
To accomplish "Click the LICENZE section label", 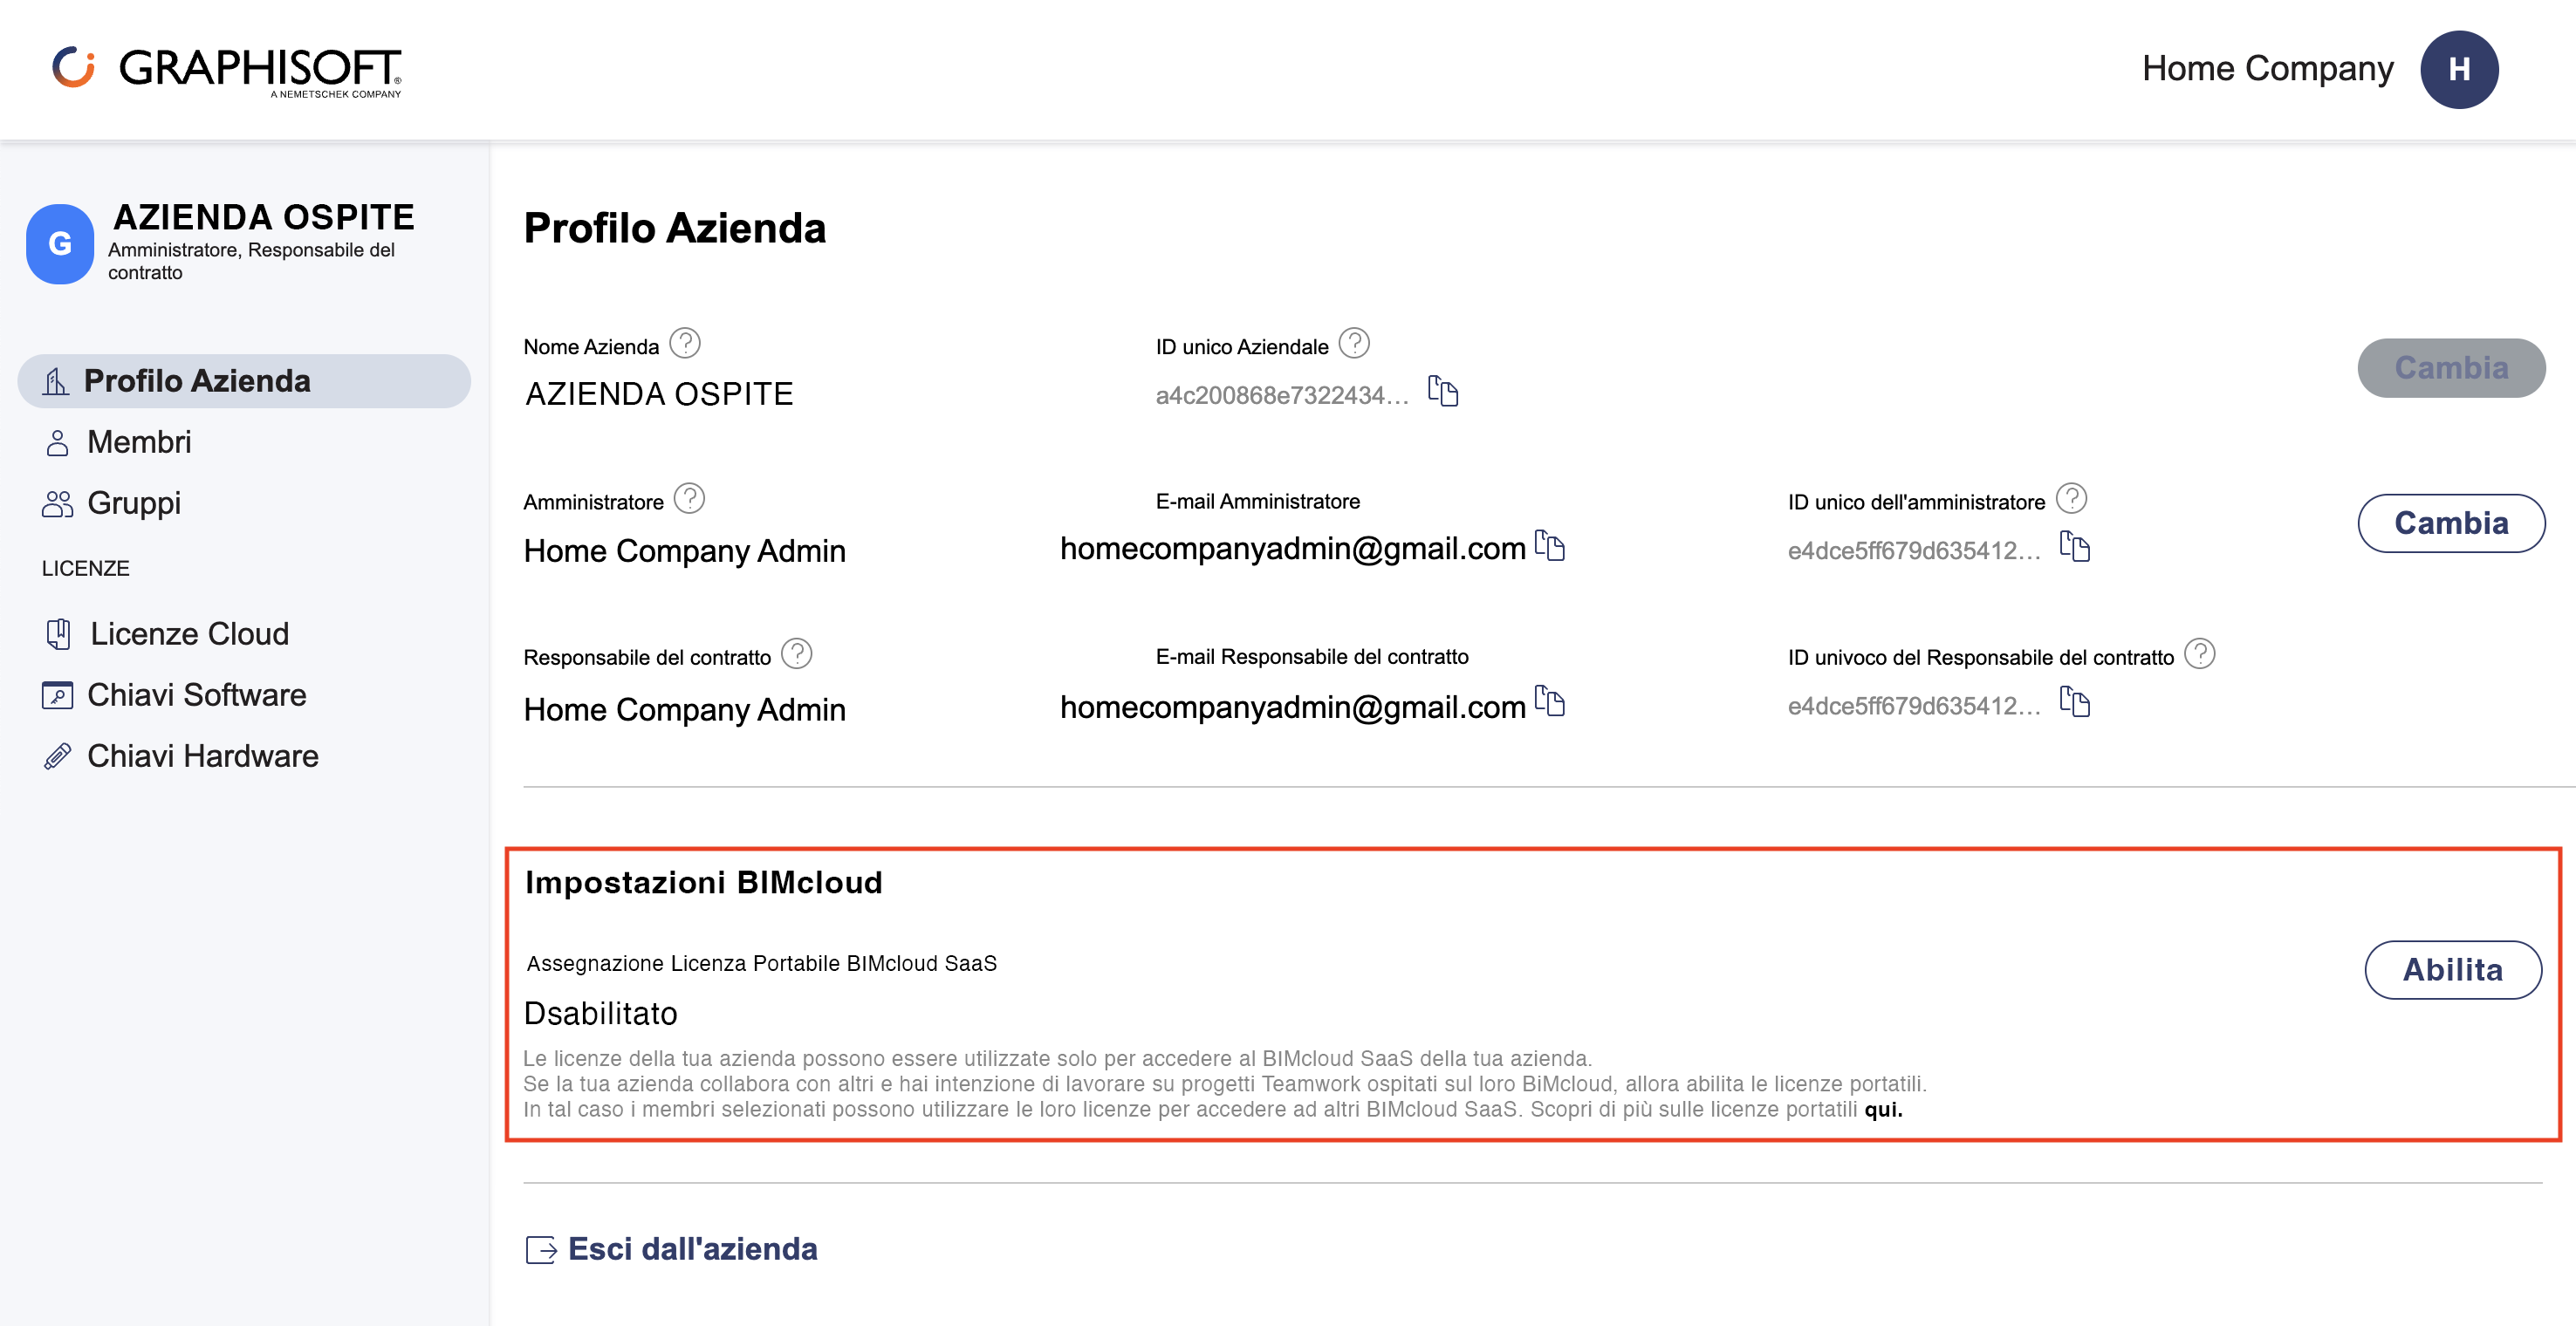I will pyautogui.click(x=85, y=568).
